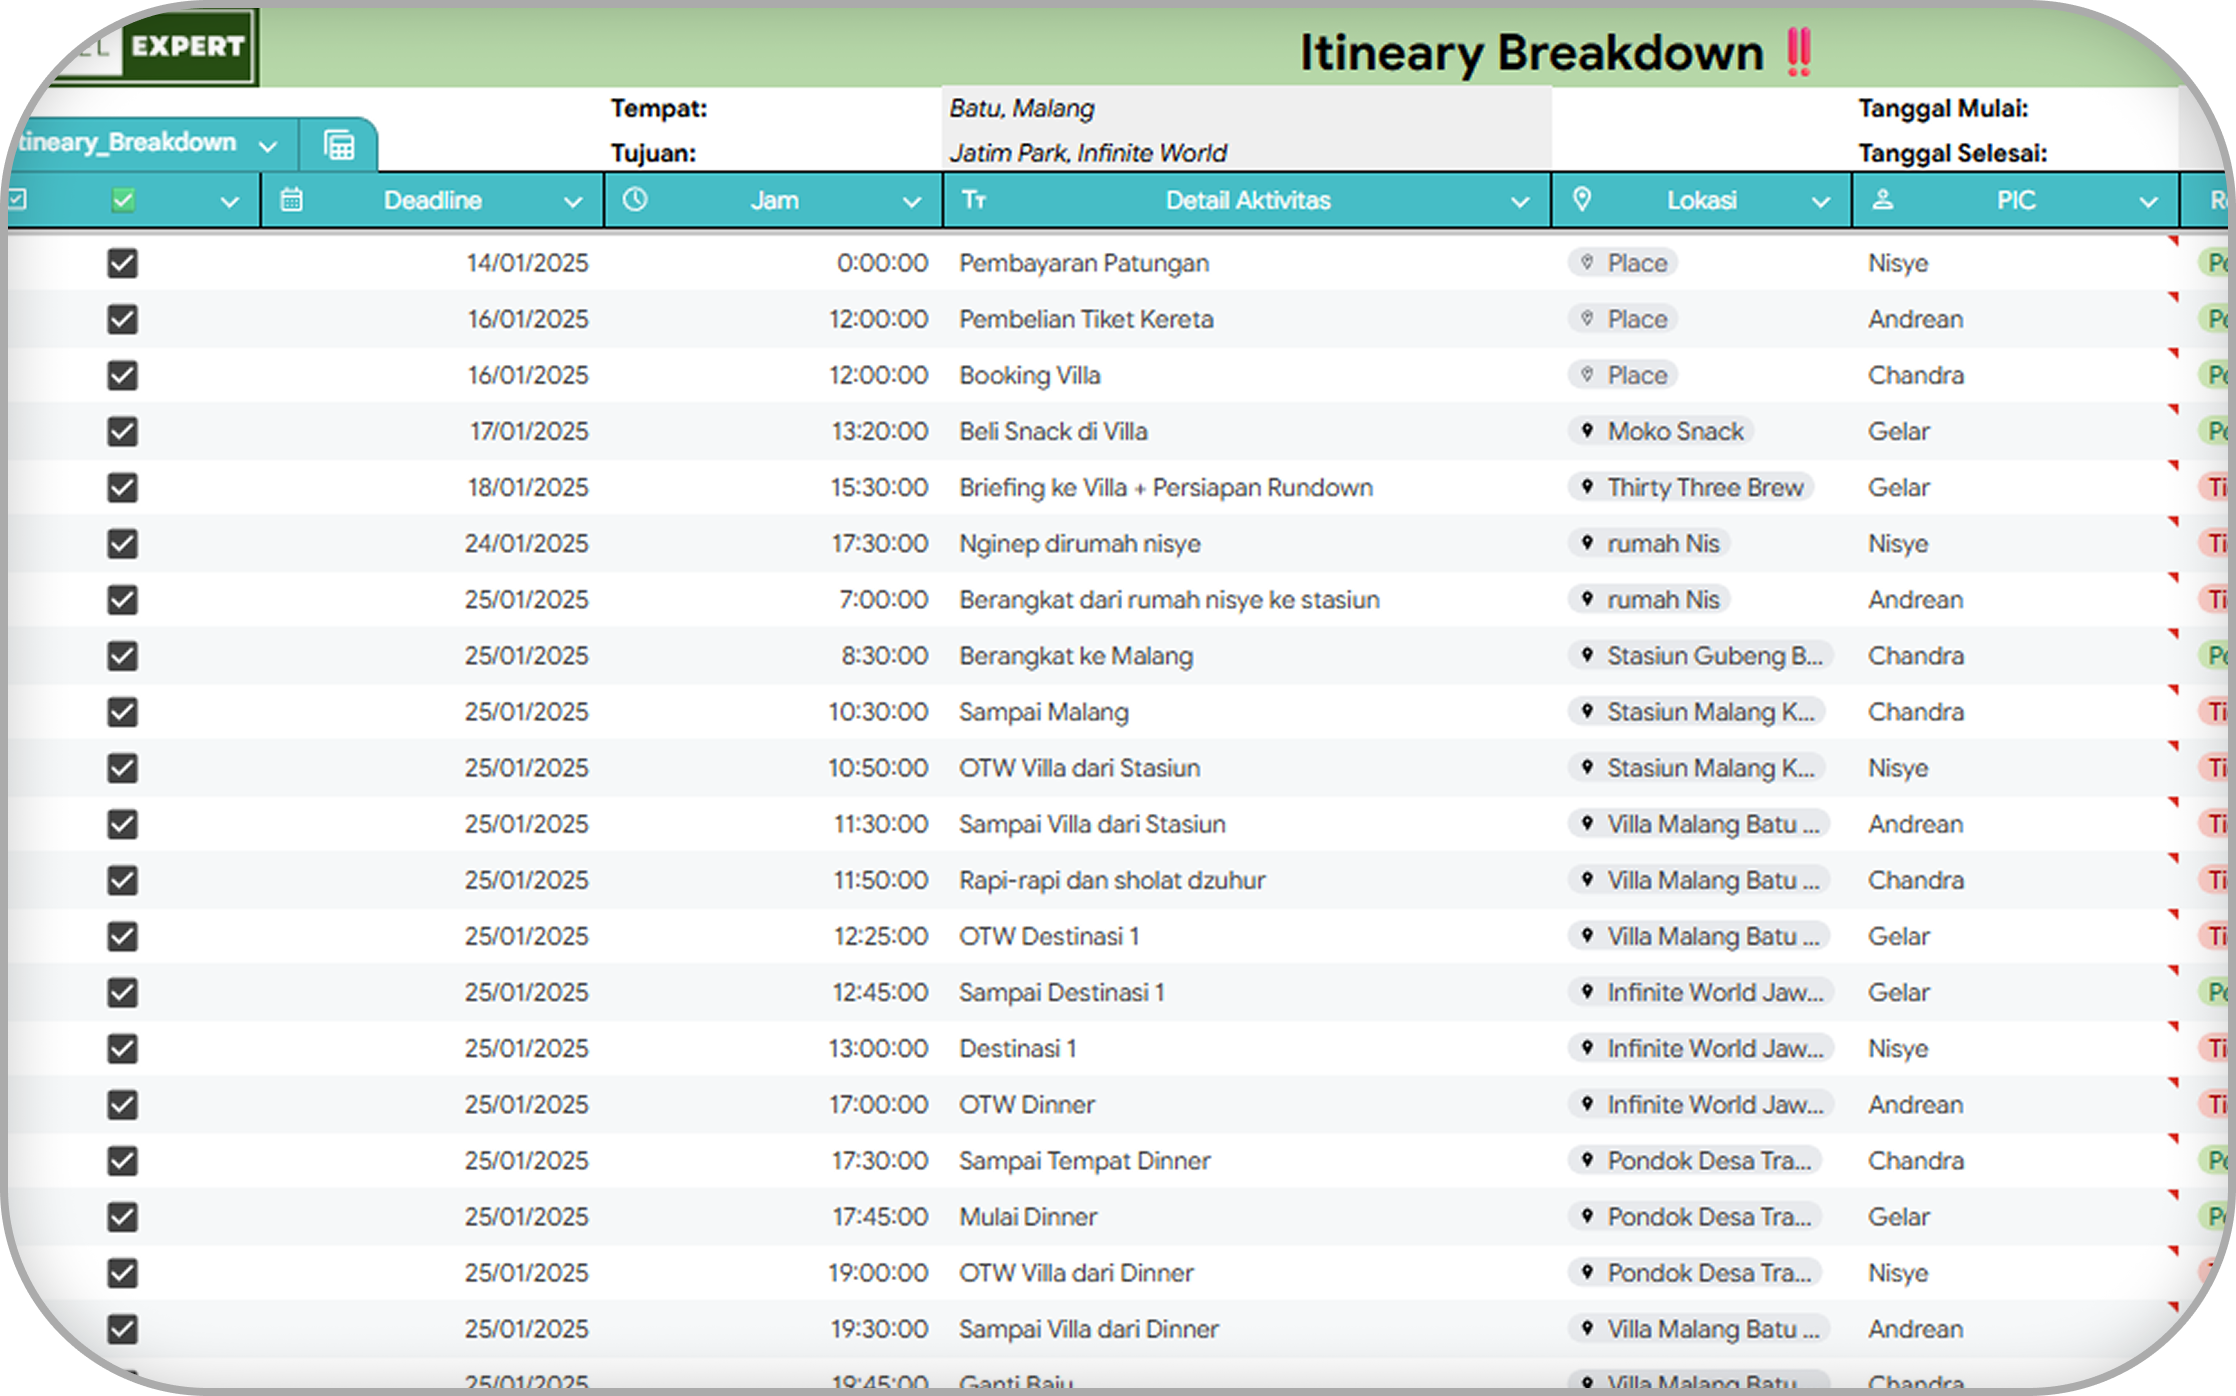Expand the Lokasi column dropdown
Screen dimensions: 2236x1396
(x=1820, y=202)
